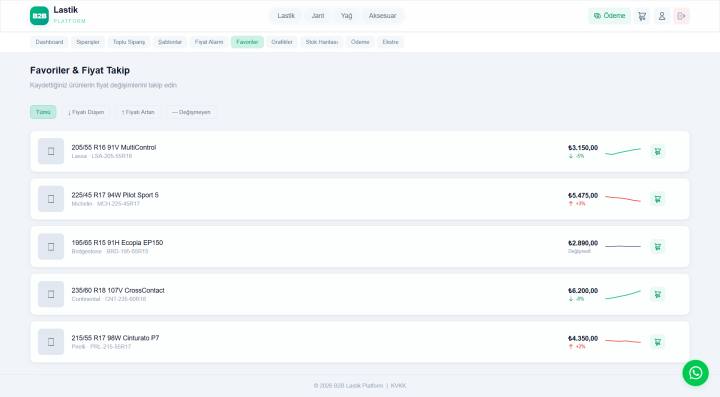Image resolution: width=720 pixels, height=397 pixels.
Task: Select the Tümü filter chip
Action: (x=43, y=112)
